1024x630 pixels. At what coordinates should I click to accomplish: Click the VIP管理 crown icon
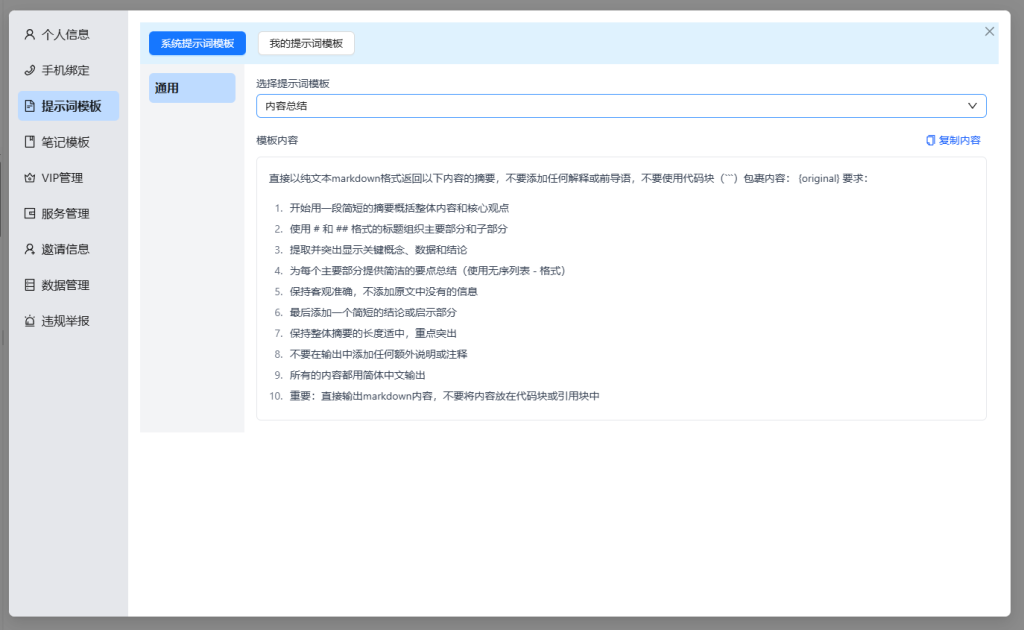29,178
